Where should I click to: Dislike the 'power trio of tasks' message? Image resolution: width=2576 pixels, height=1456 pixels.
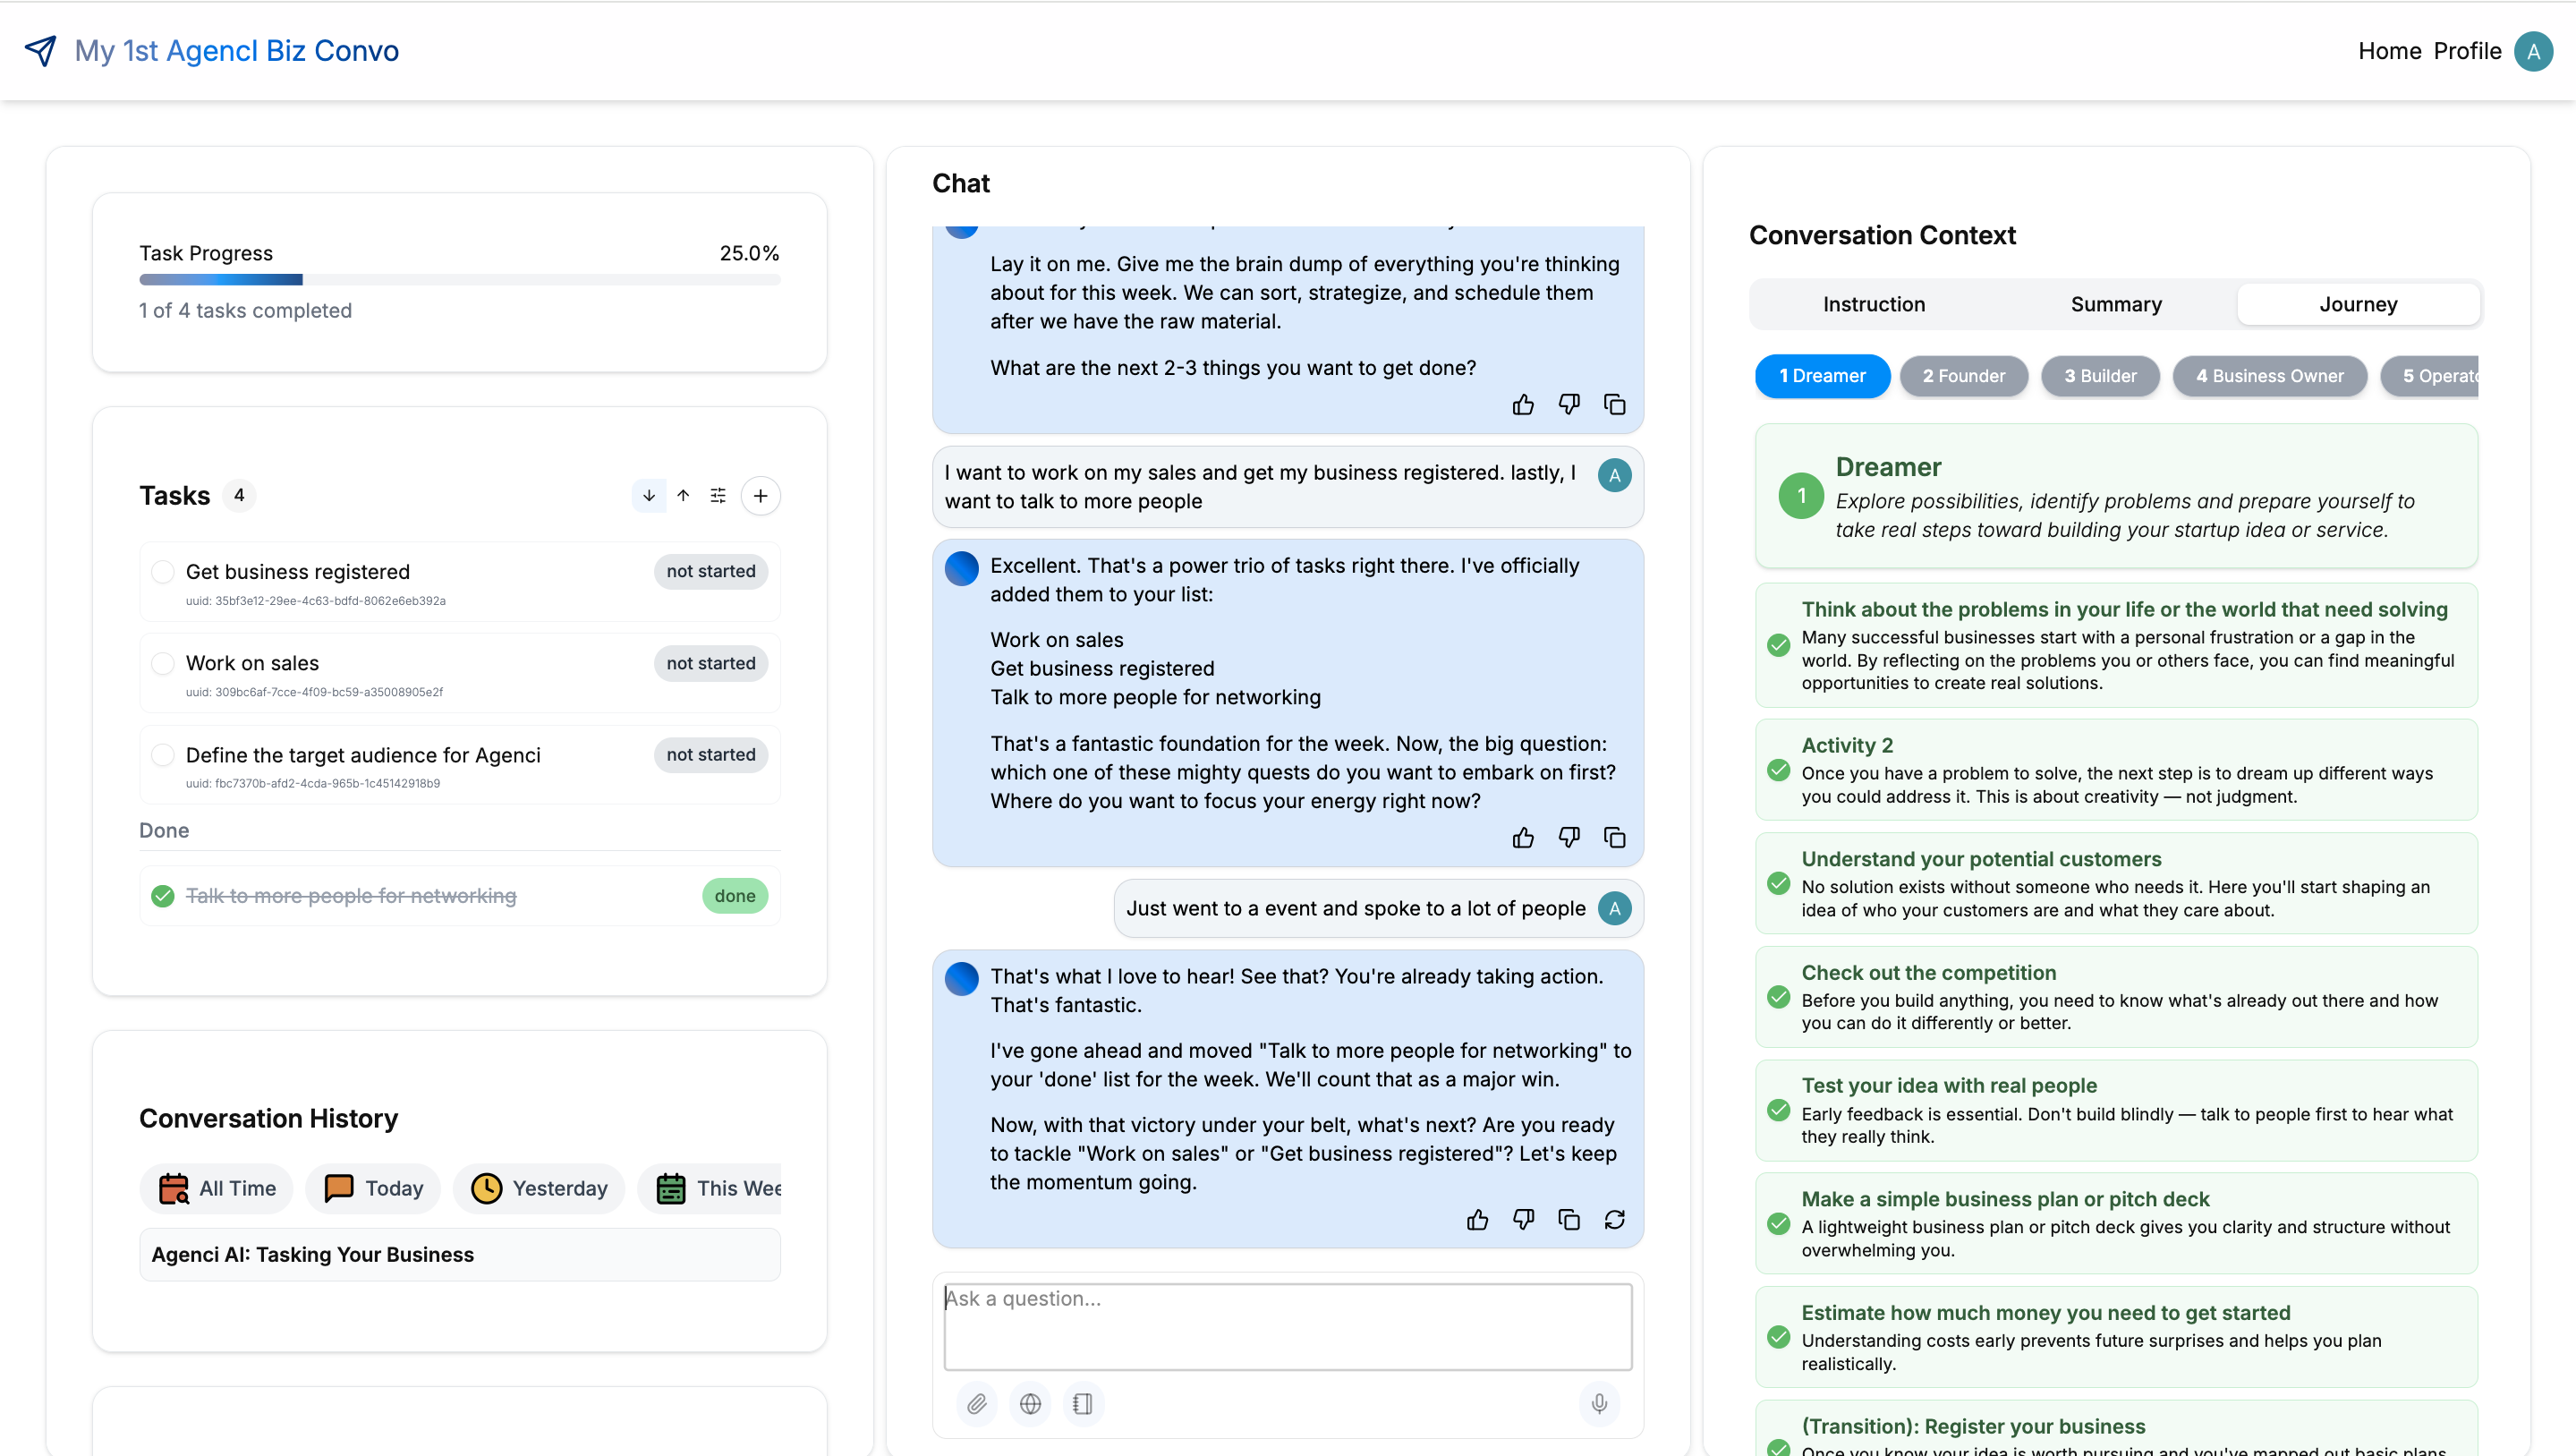point(1569,837)
